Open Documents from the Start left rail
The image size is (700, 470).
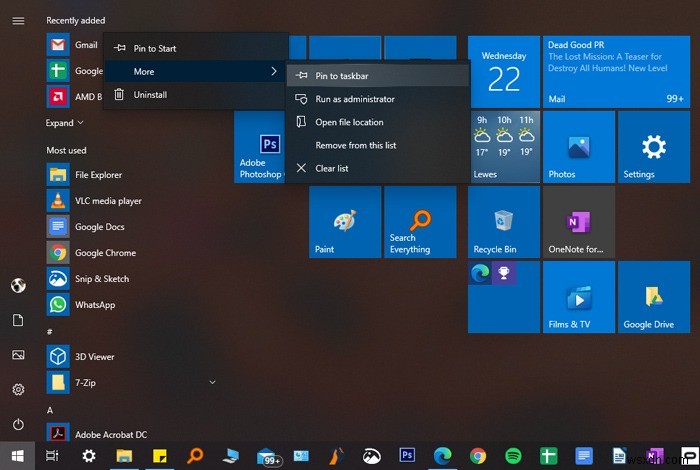tap(18, 320)
